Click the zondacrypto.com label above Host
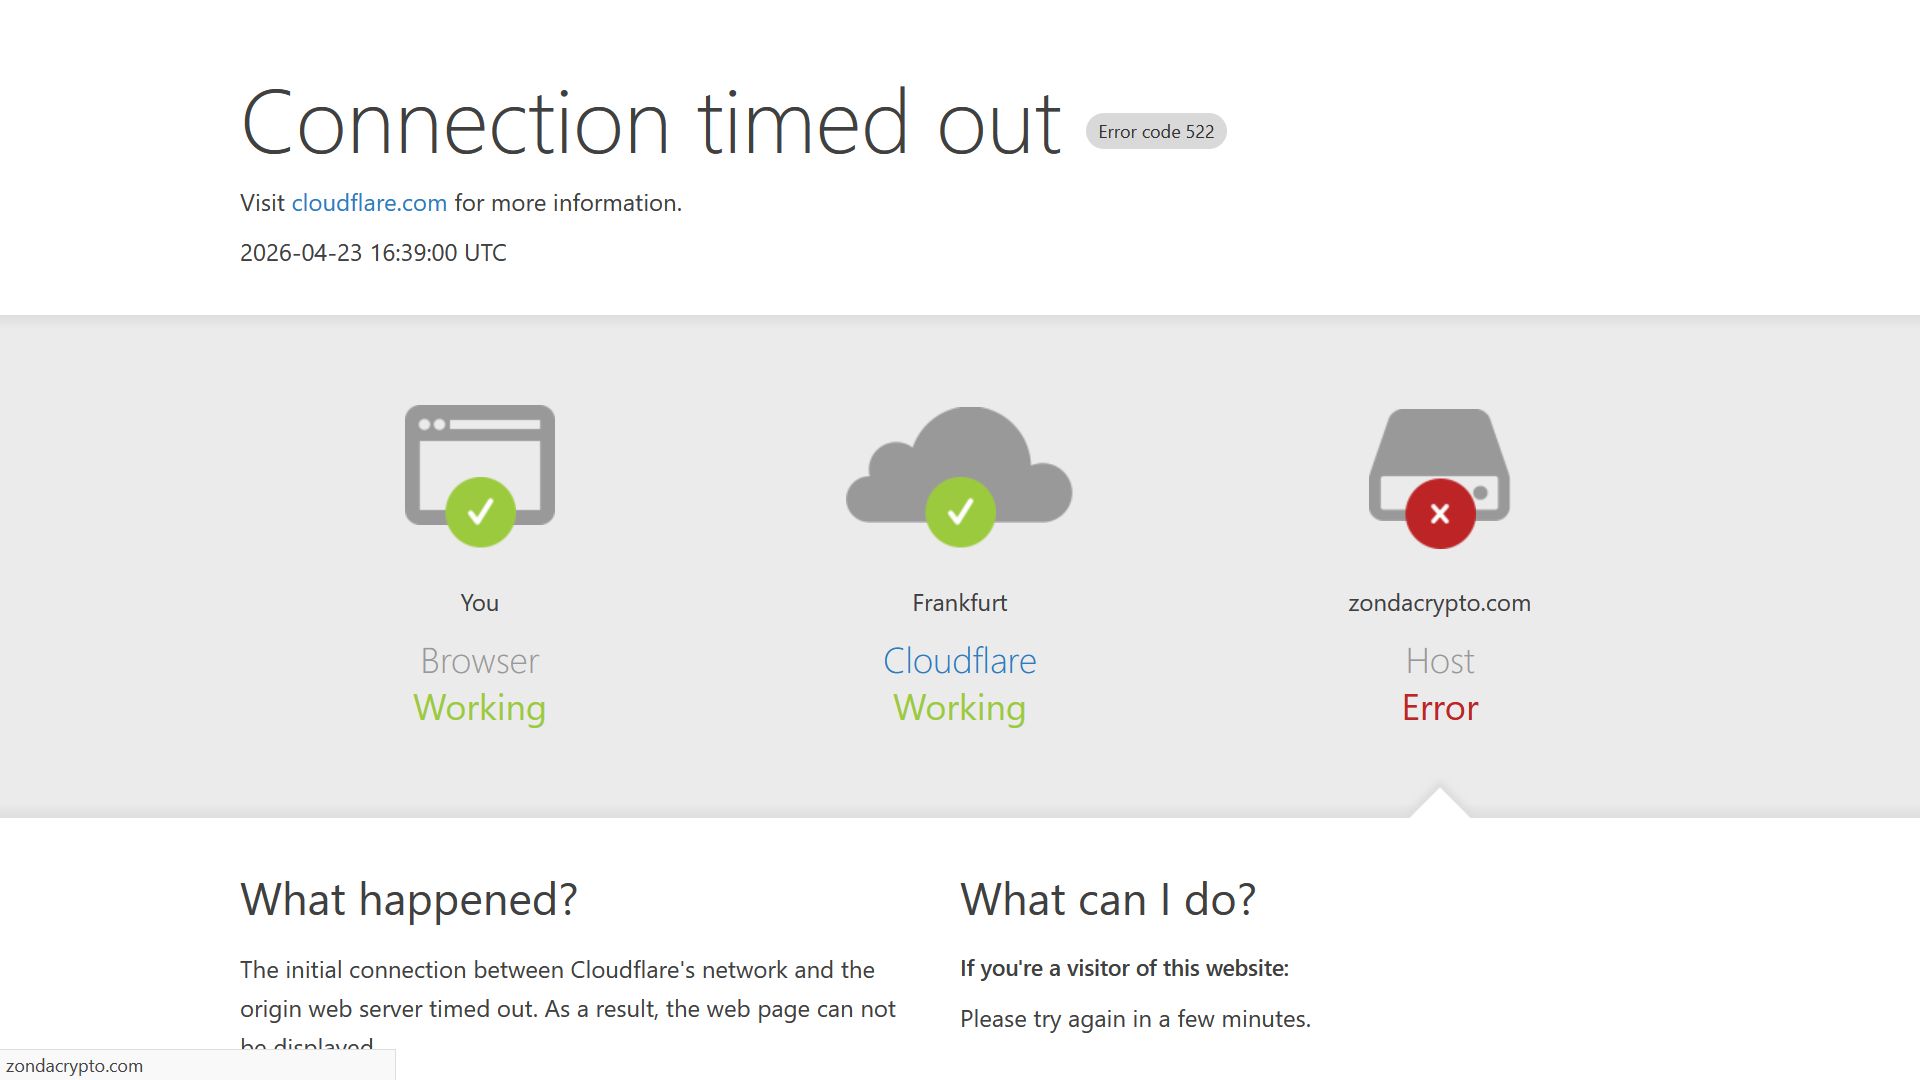 [1439, 603]
